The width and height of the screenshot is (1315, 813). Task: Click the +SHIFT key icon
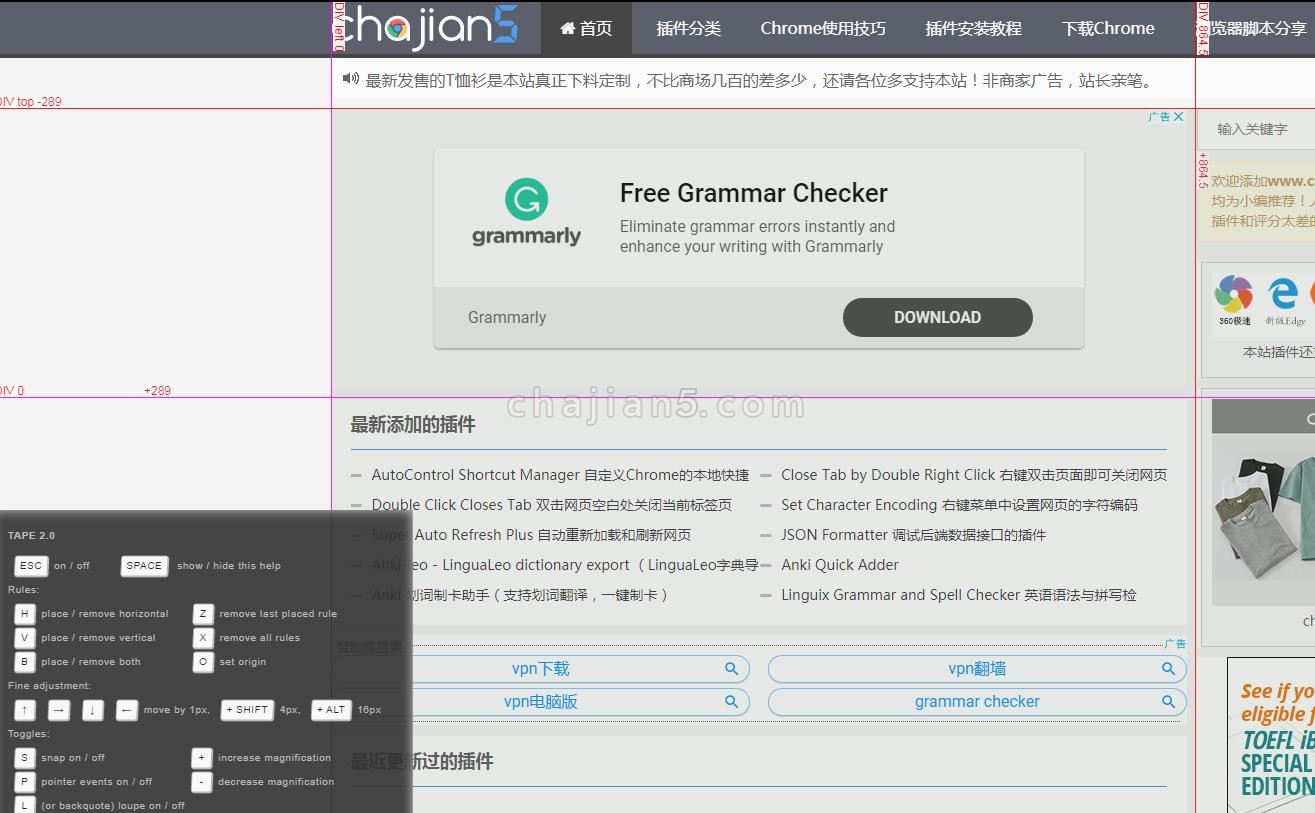[247, 710]
